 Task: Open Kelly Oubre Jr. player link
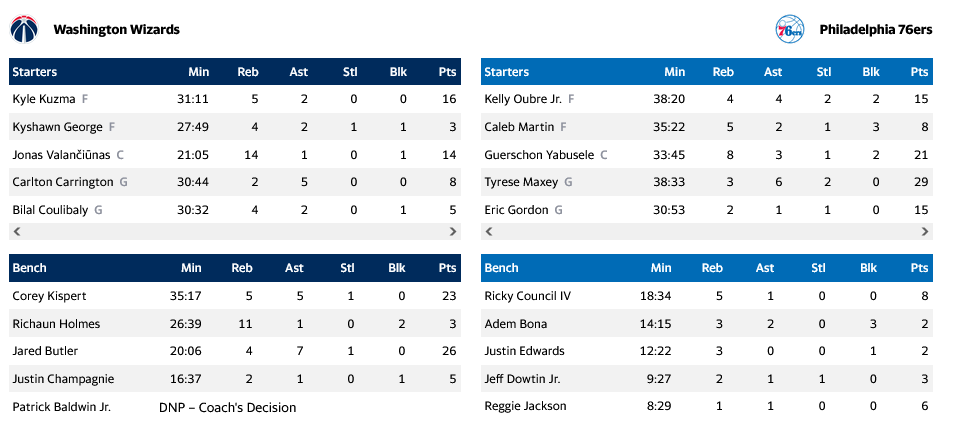523,99
